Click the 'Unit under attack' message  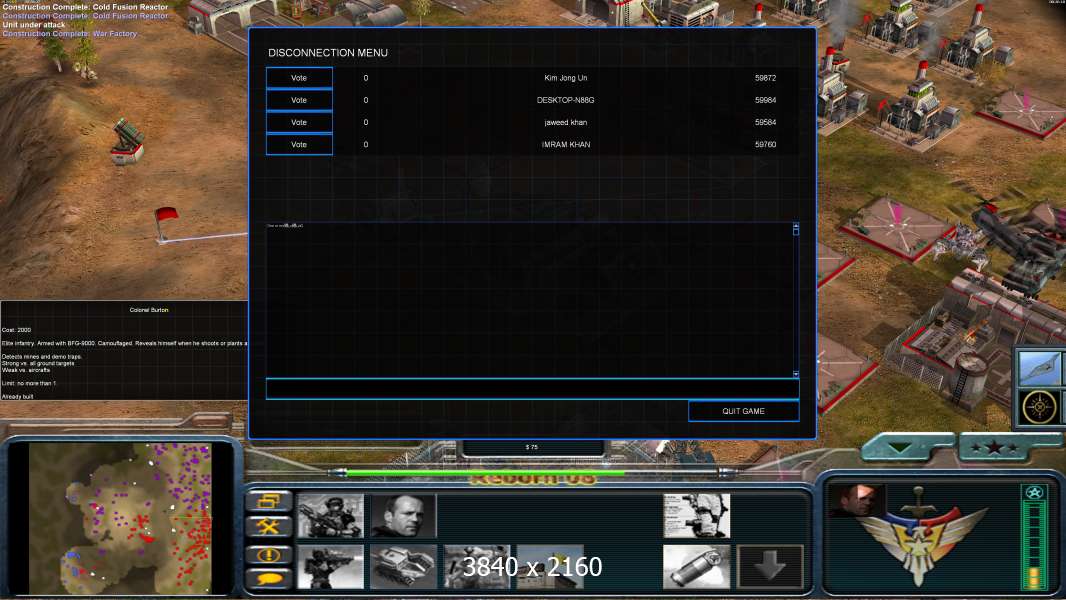click(x=34, y=24)
